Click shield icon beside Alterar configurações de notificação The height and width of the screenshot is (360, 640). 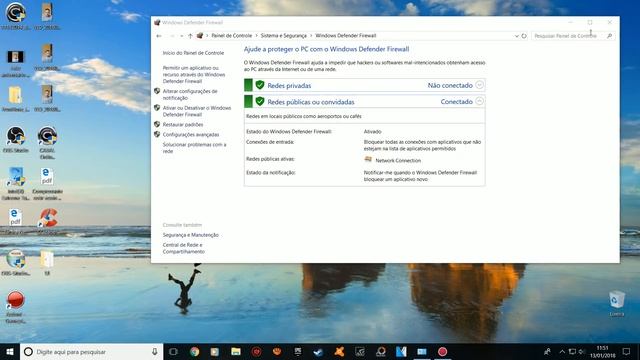157,91
